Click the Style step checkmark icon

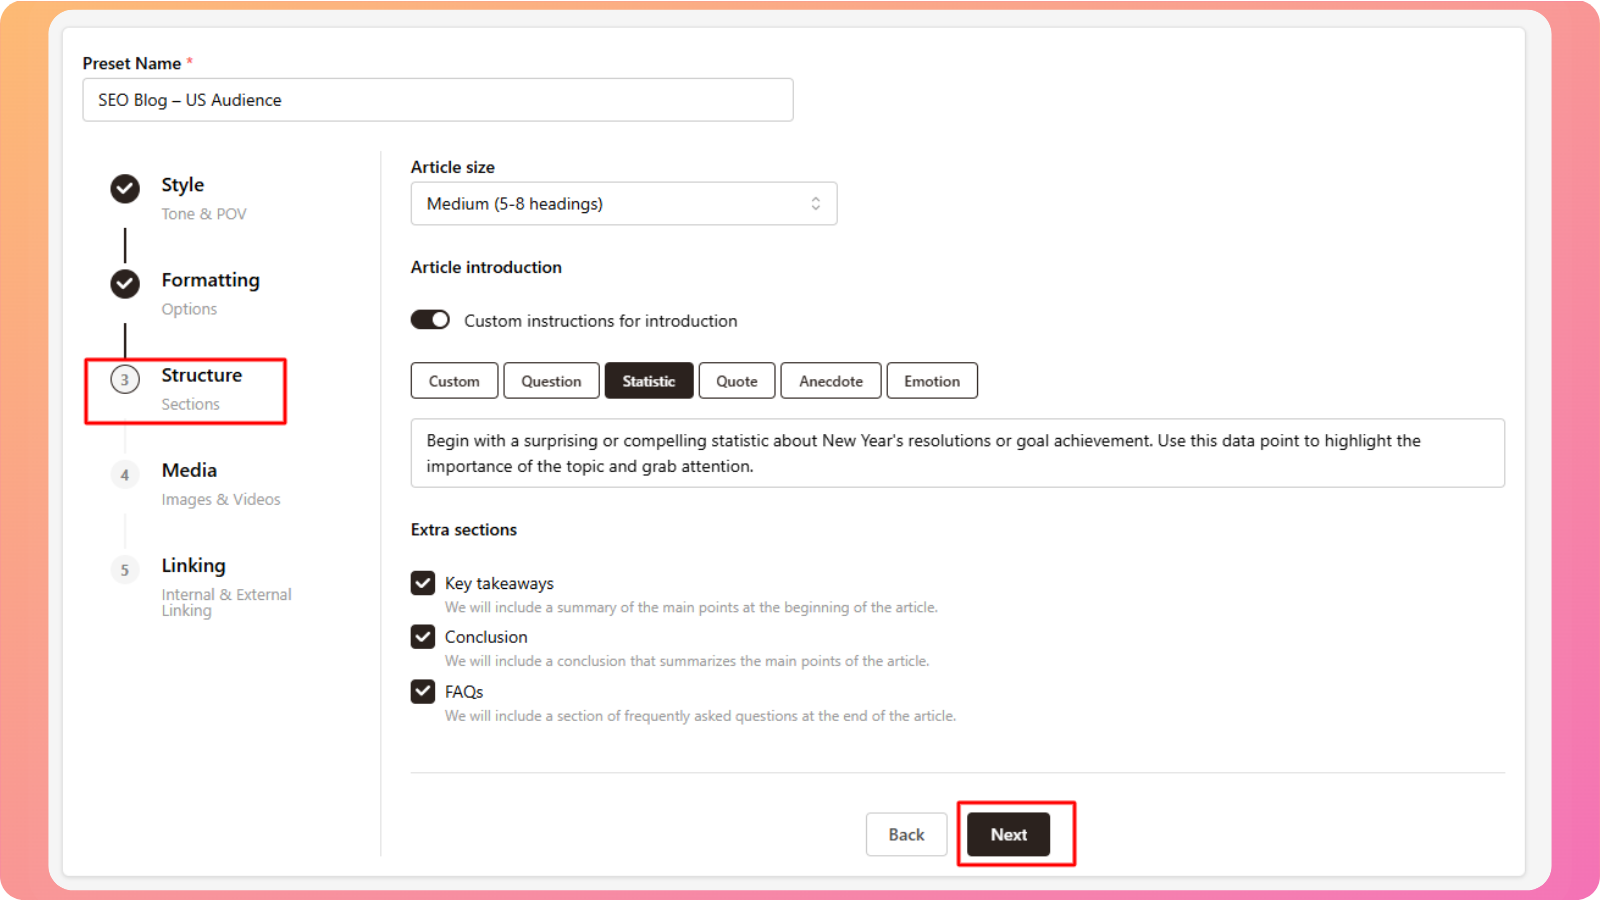pos(125,188)
